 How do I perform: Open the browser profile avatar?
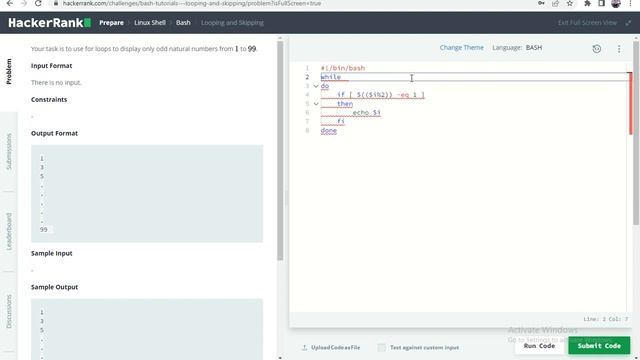(x=616, y=3)
